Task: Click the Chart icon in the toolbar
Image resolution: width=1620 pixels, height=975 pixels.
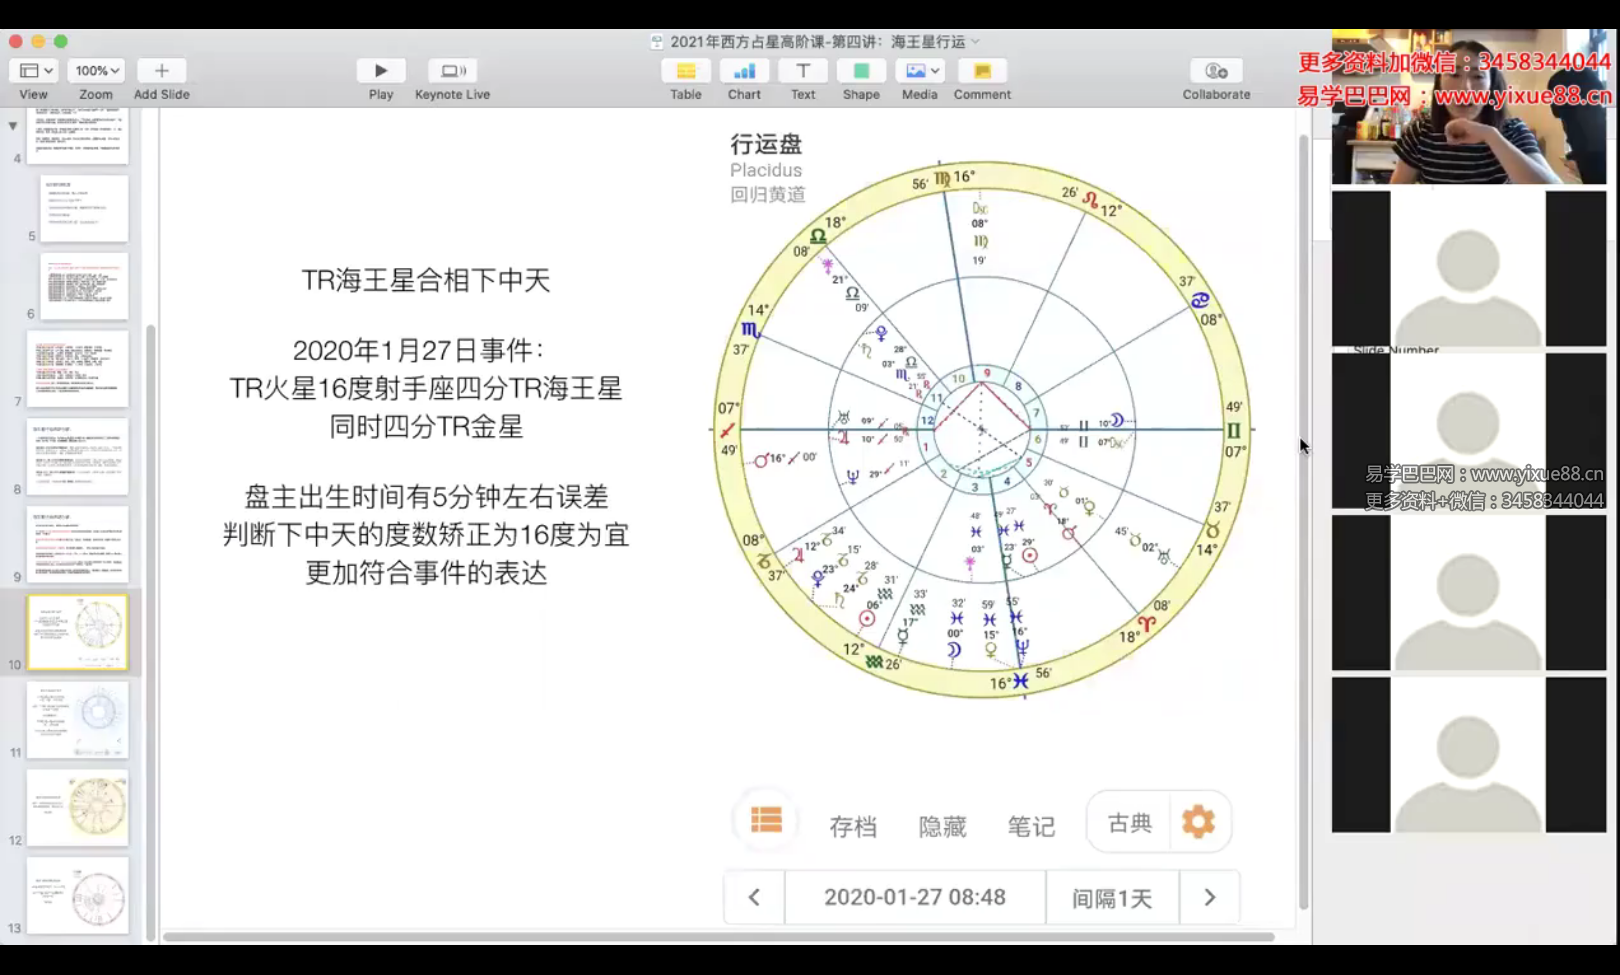Action: click(744, 71)
